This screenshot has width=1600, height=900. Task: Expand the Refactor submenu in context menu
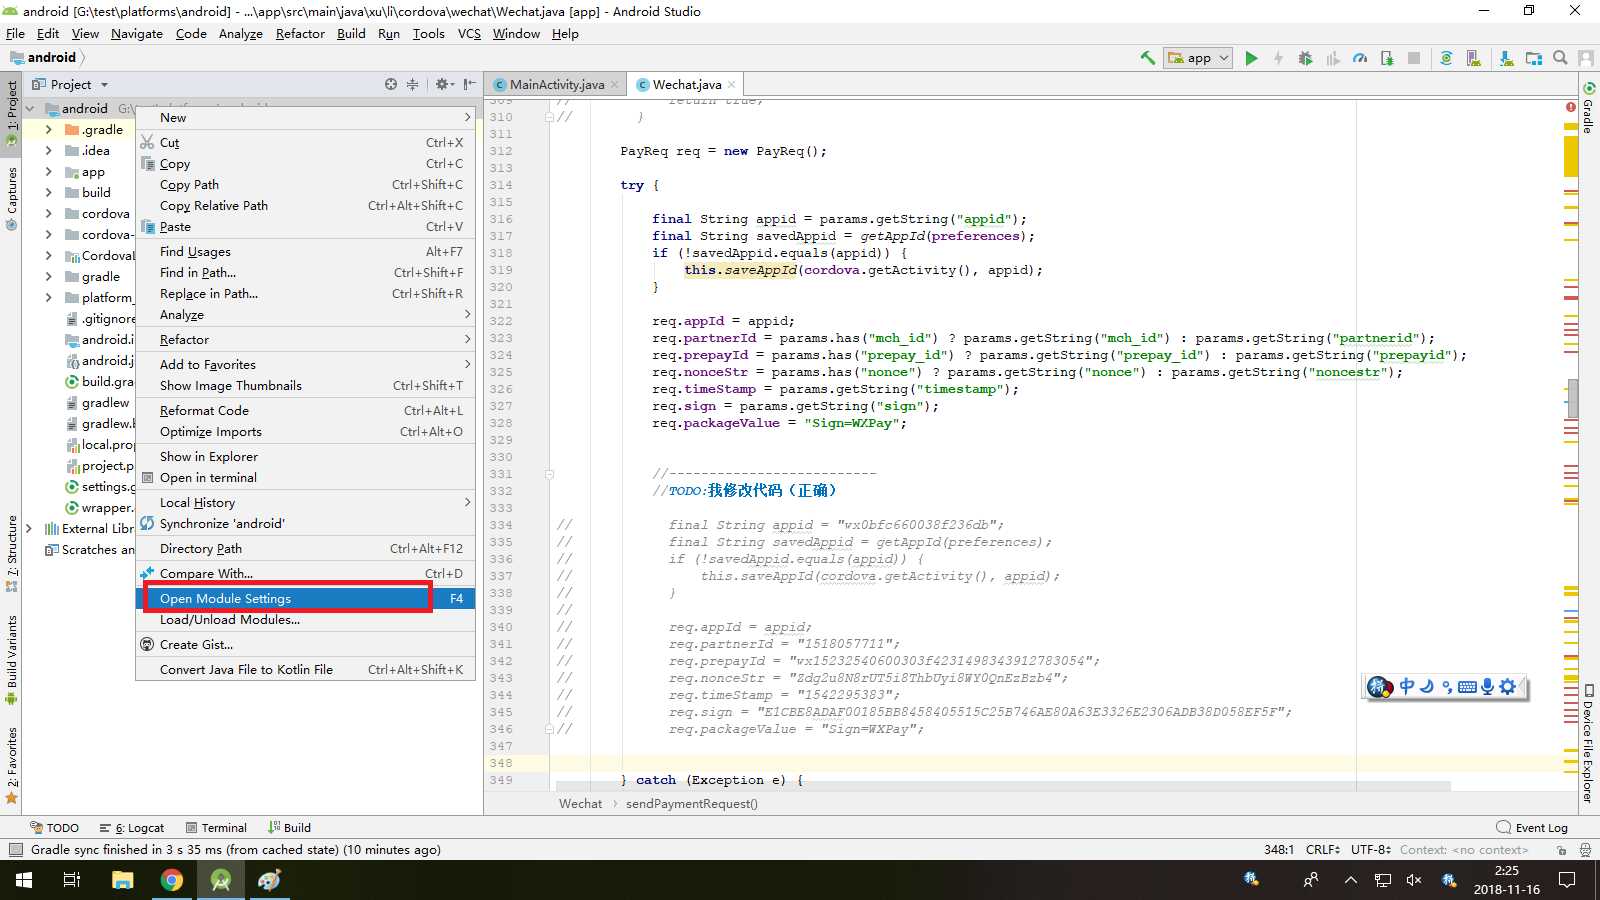point(305,339)
